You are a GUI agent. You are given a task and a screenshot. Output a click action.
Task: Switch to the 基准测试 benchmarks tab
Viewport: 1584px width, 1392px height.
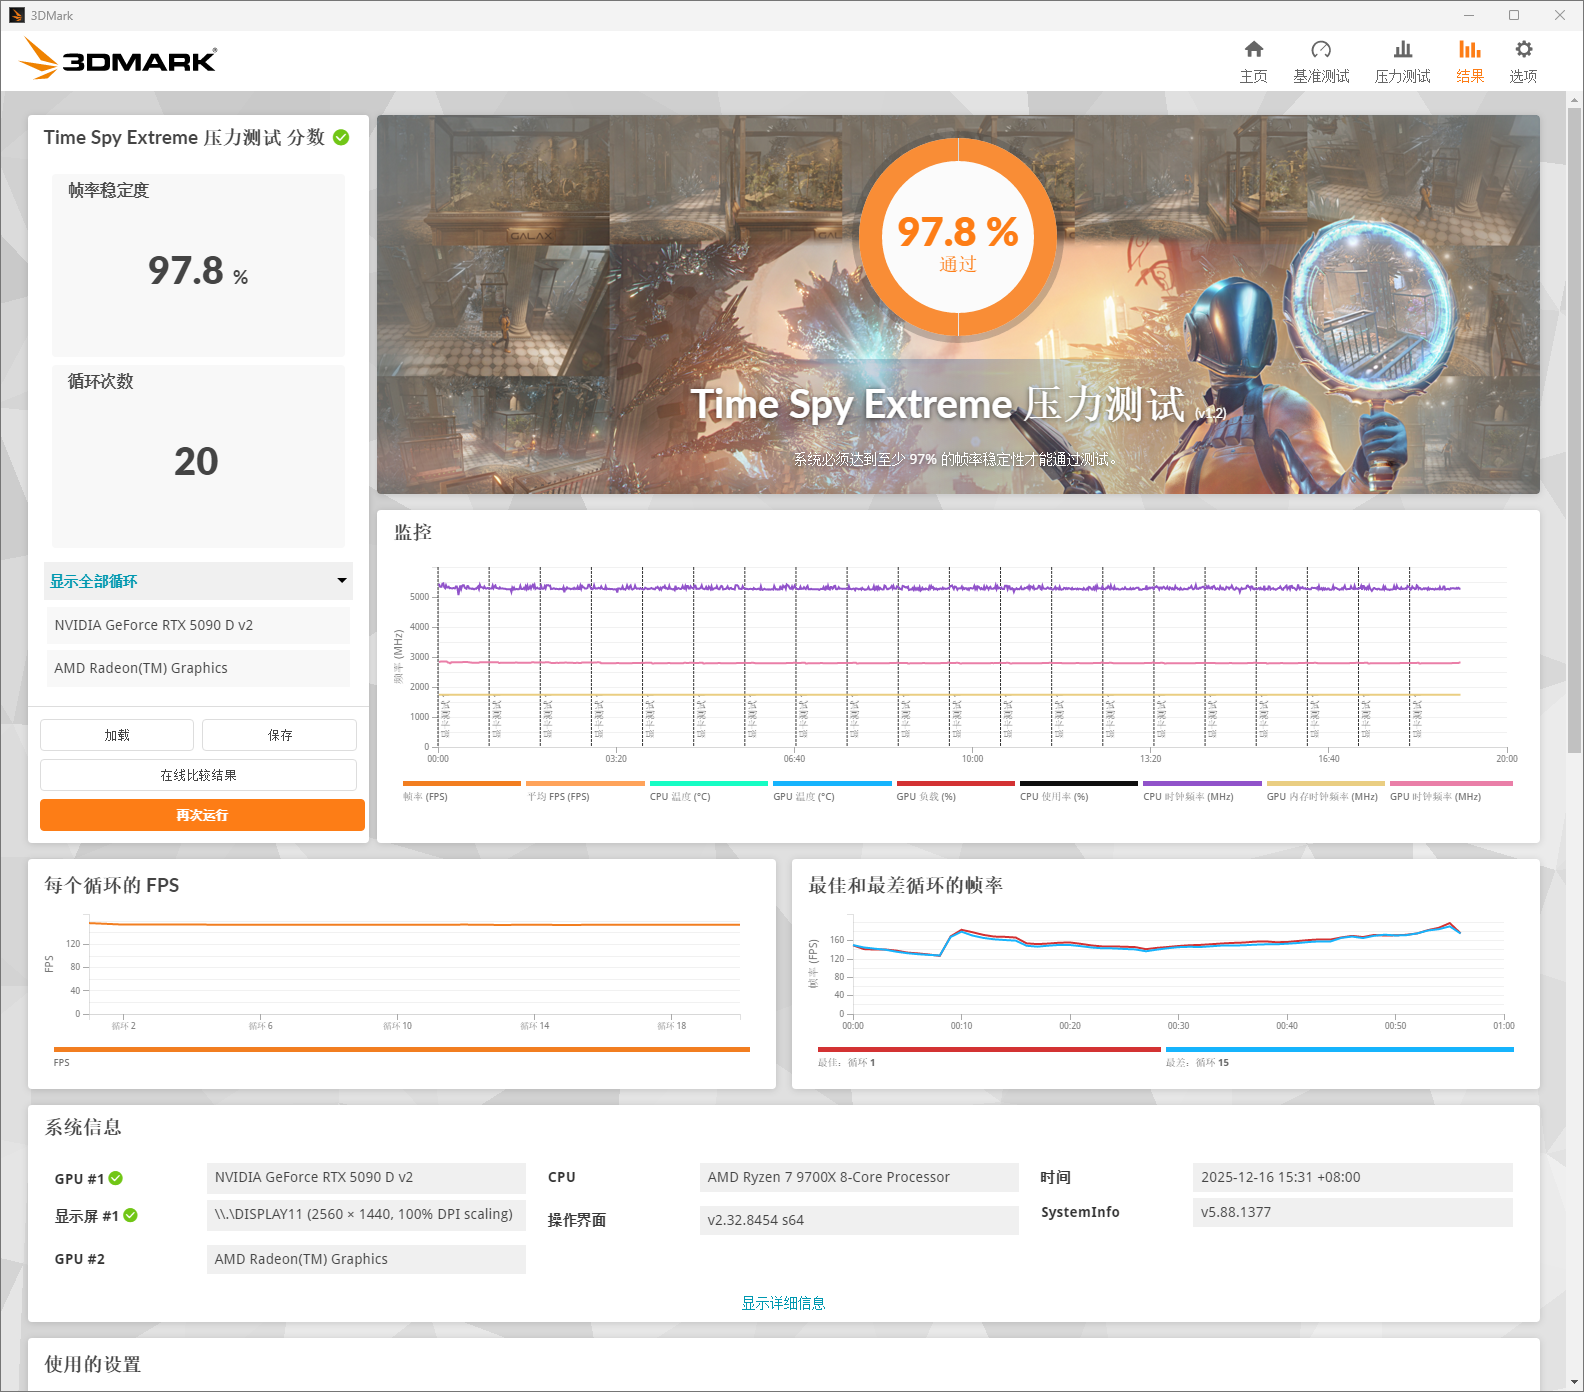(1321, 62)
